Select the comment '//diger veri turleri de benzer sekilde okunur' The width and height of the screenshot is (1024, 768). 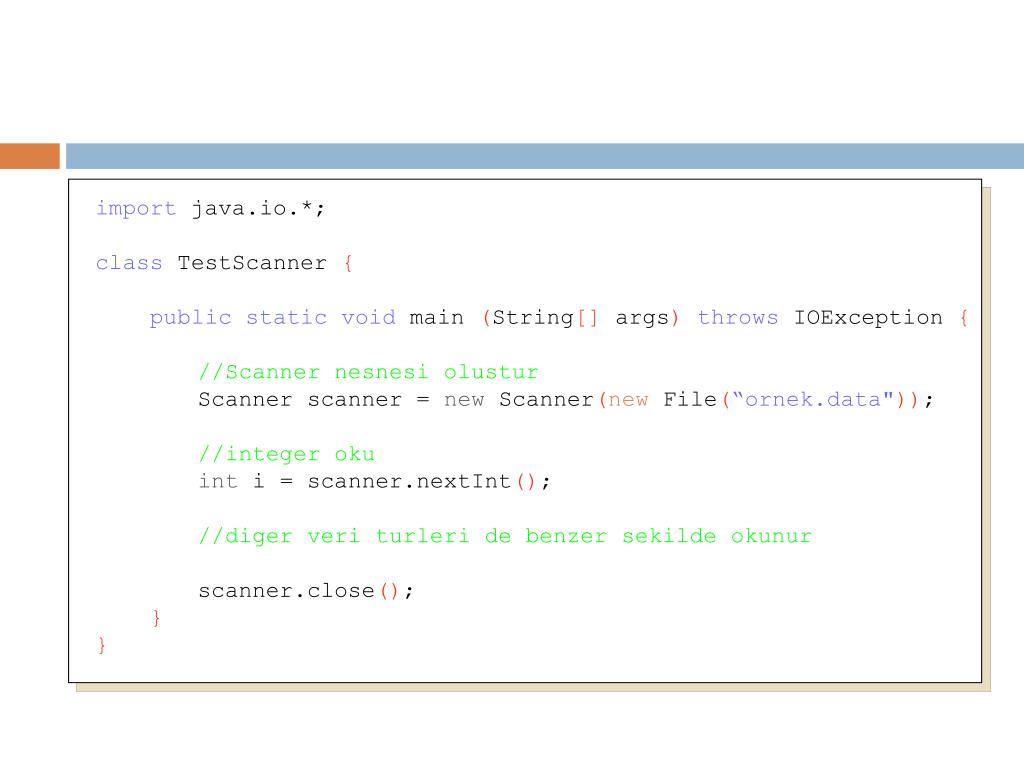click(x=505, y=536)
